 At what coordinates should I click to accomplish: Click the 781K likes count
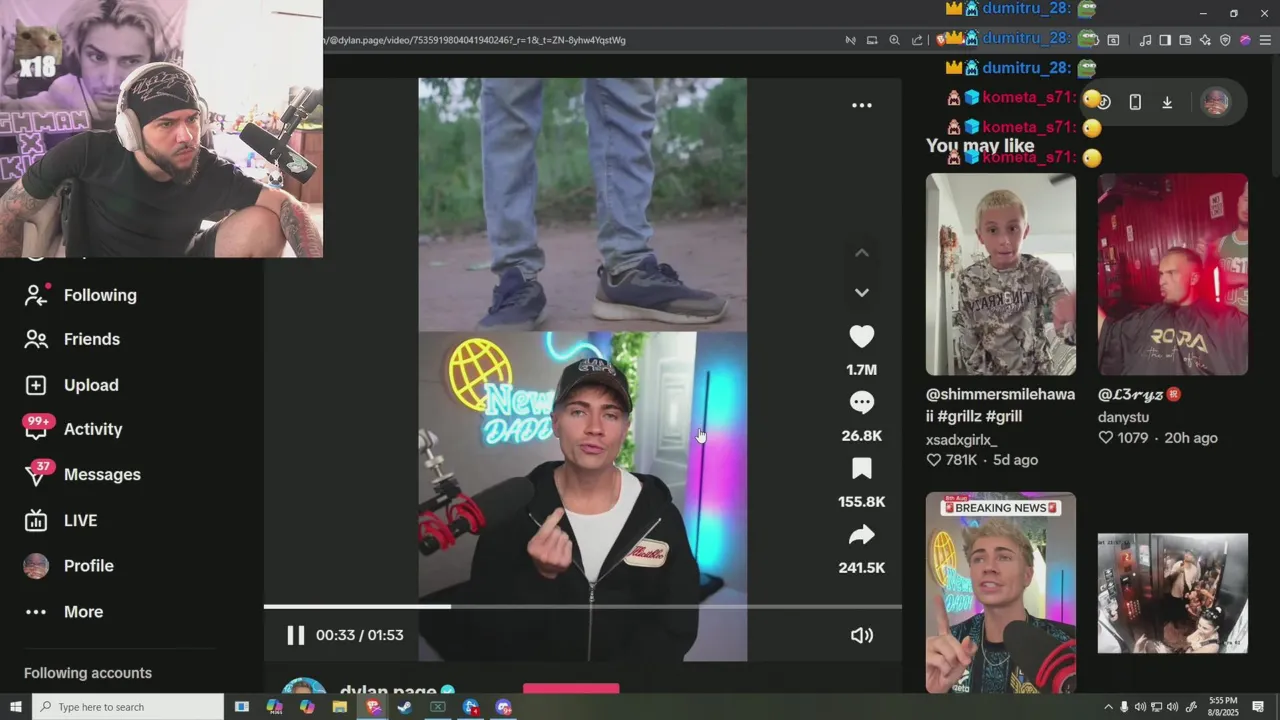[x=961, y=460]
